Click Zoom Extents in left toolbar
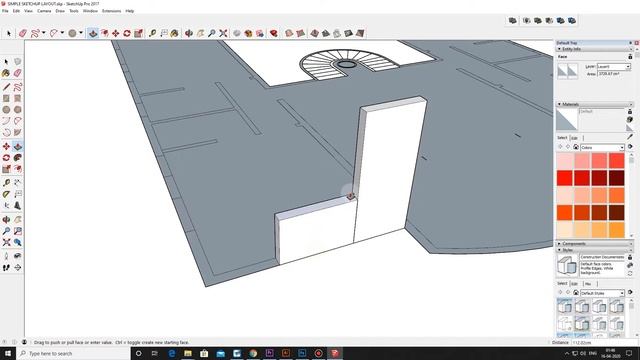This screenshot has height=360, width=640. [x=6, y=242]
